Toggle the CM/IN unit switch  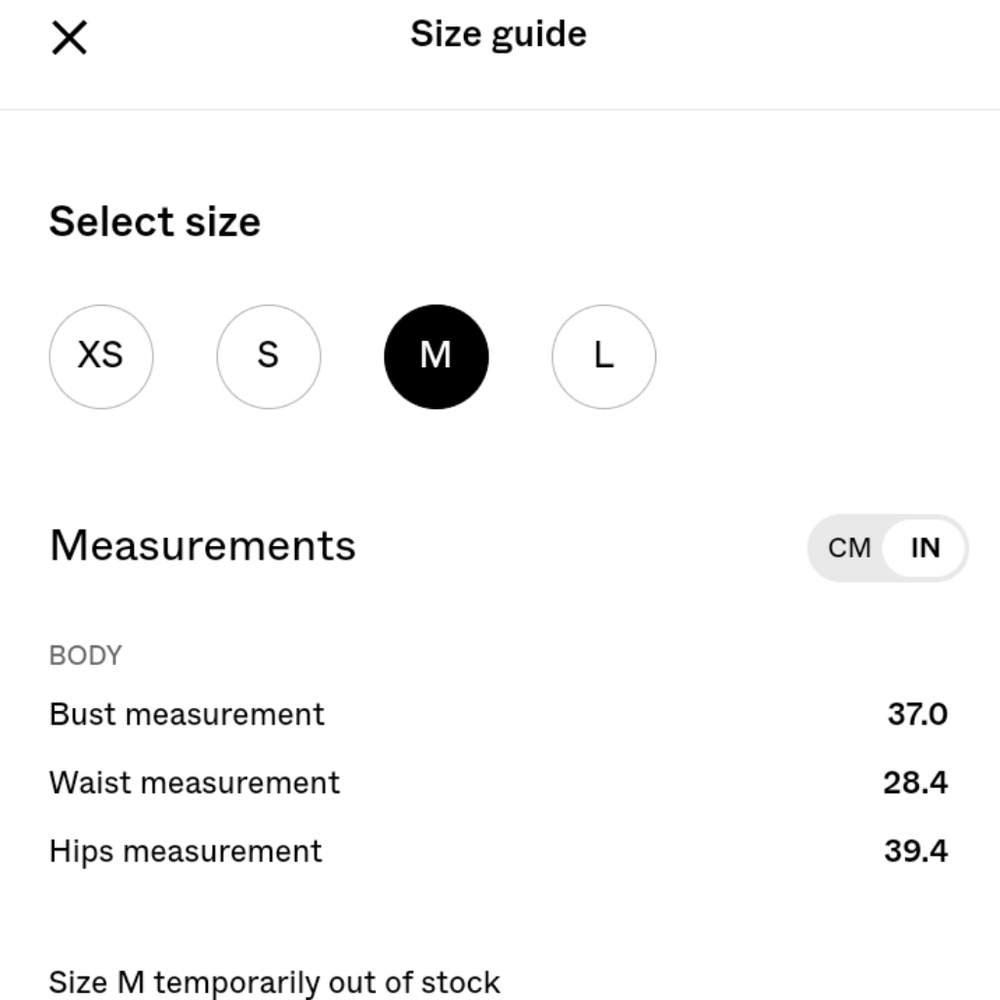click(888, 548)
